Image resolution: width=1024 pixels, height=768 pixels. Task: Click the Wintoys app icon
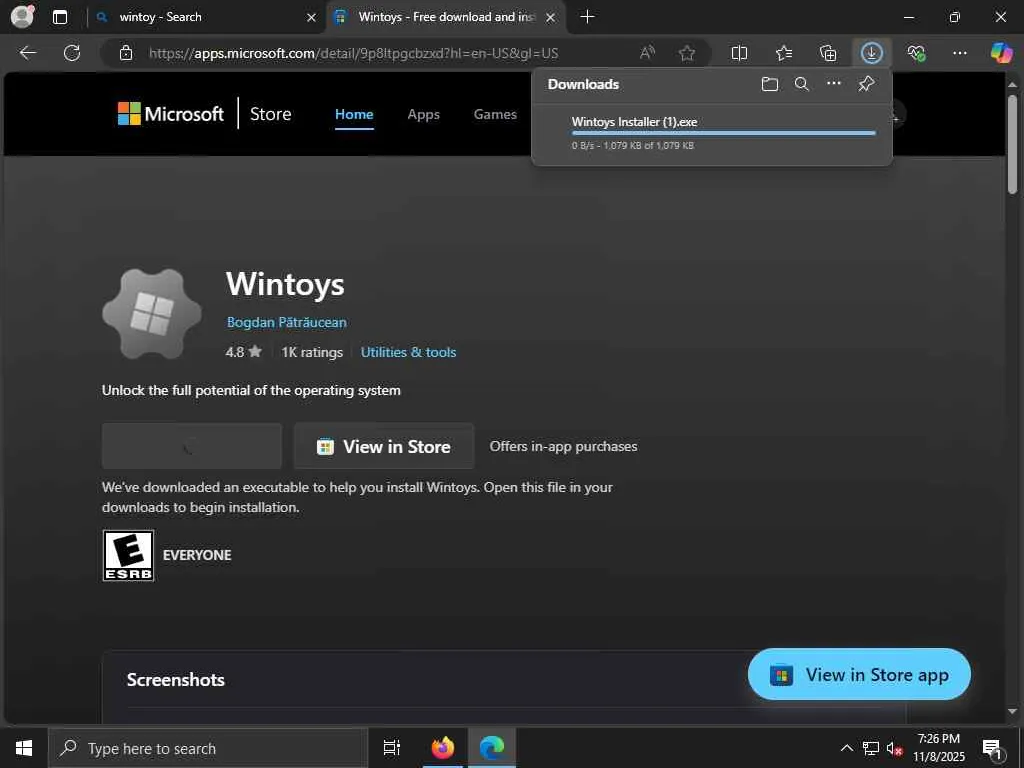152,314
